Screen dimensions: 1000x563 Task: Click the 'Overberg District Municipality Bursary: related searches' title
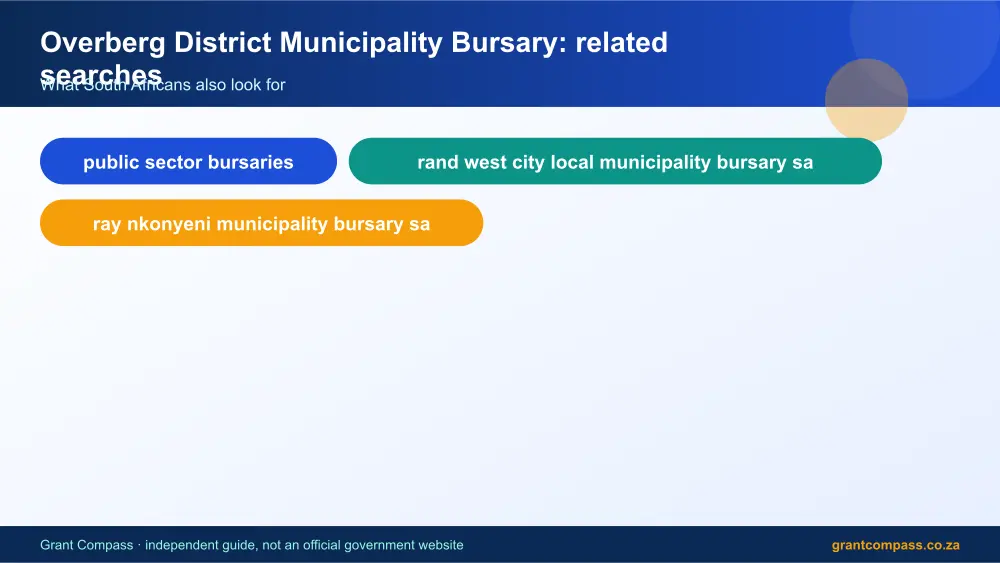(354, 58)
